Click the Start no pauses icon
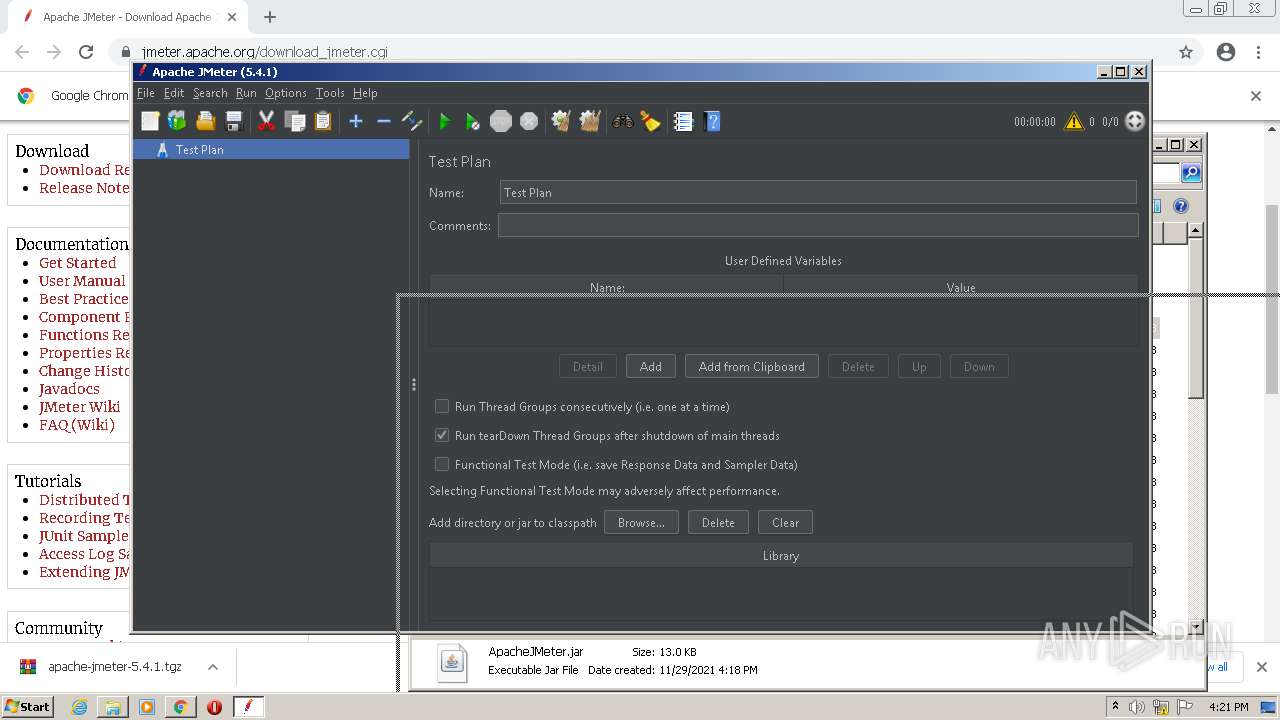 pyautogui.click(x=472, y=121)
